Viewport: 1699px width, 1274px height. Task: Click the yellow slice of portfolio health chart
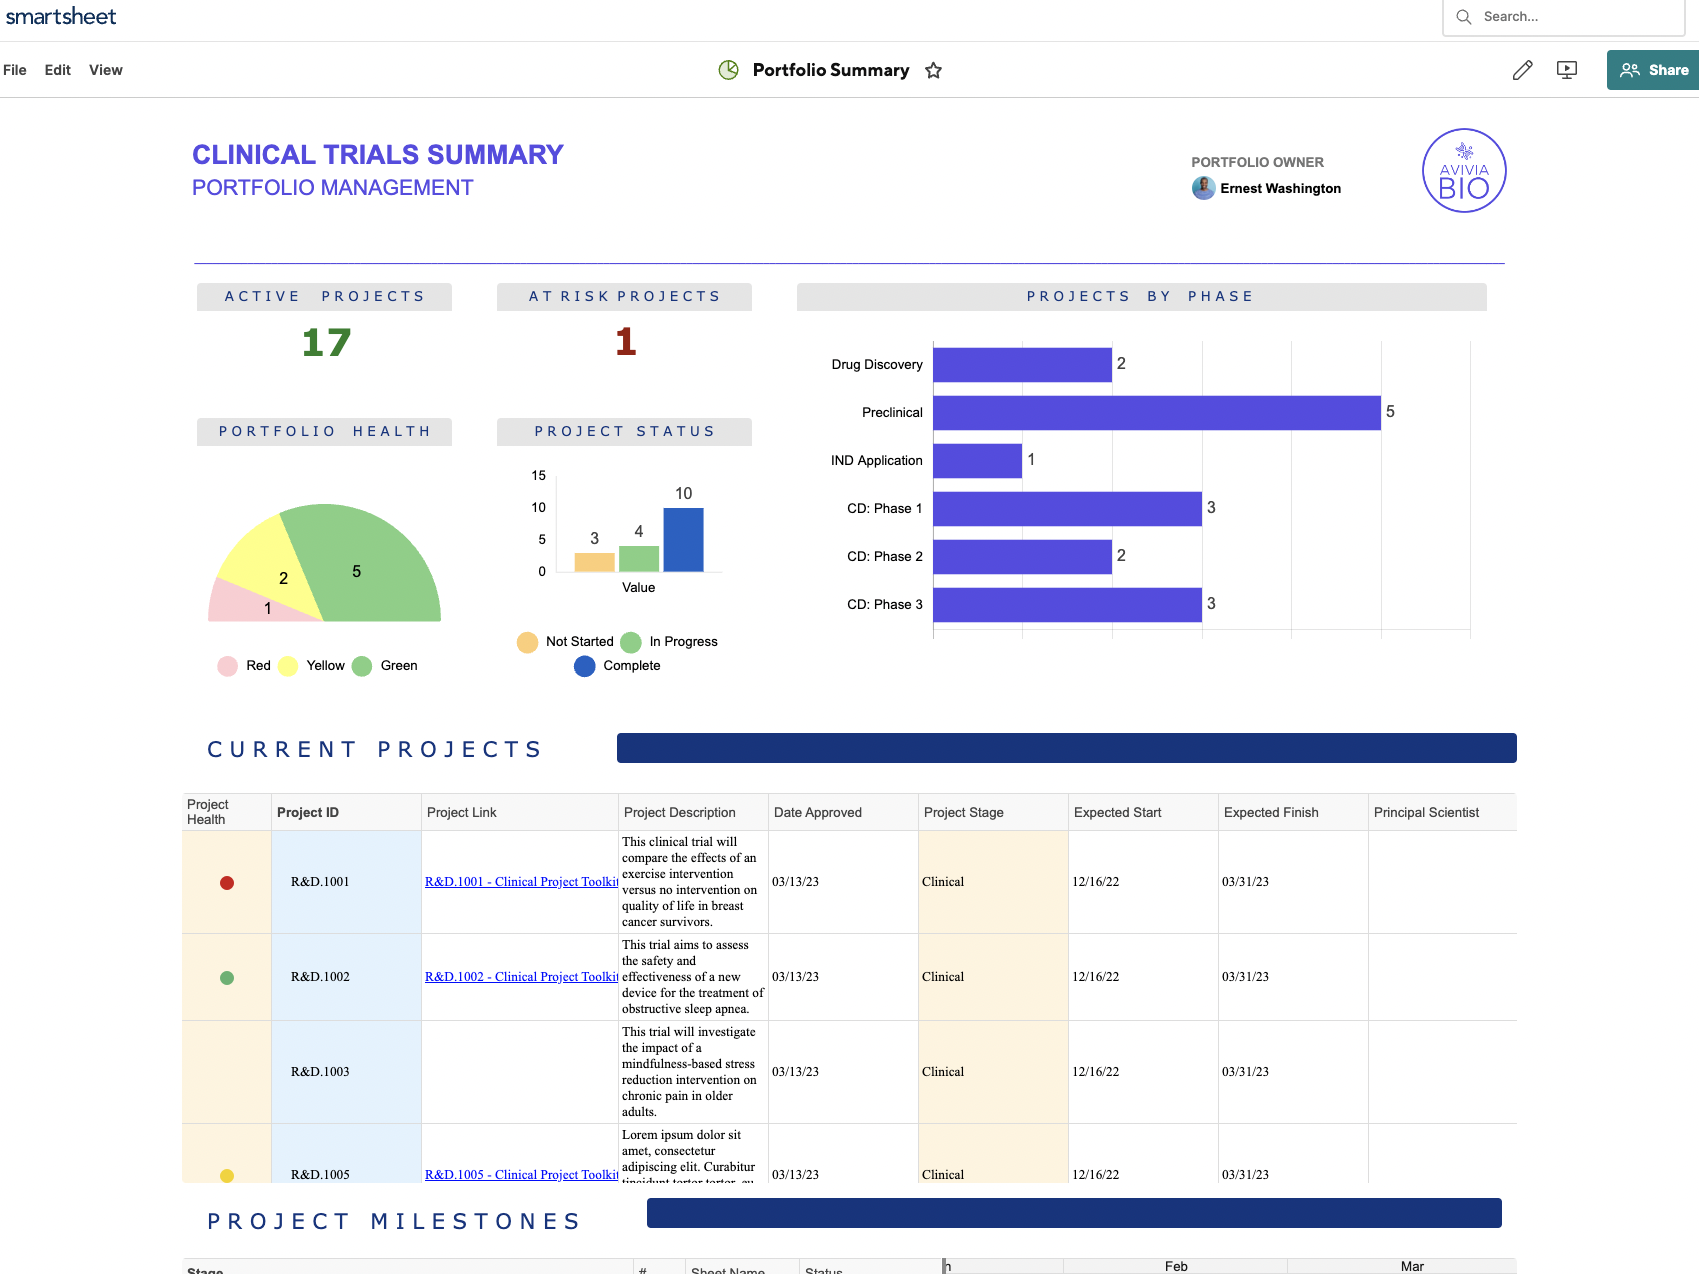(x=270, y=565)
